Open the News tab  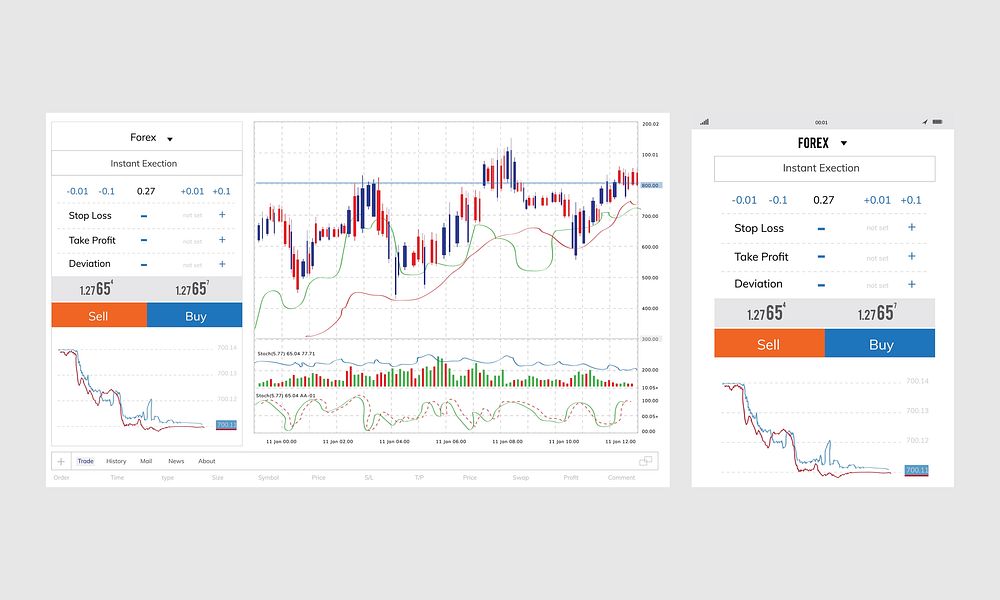pos(176,461)
